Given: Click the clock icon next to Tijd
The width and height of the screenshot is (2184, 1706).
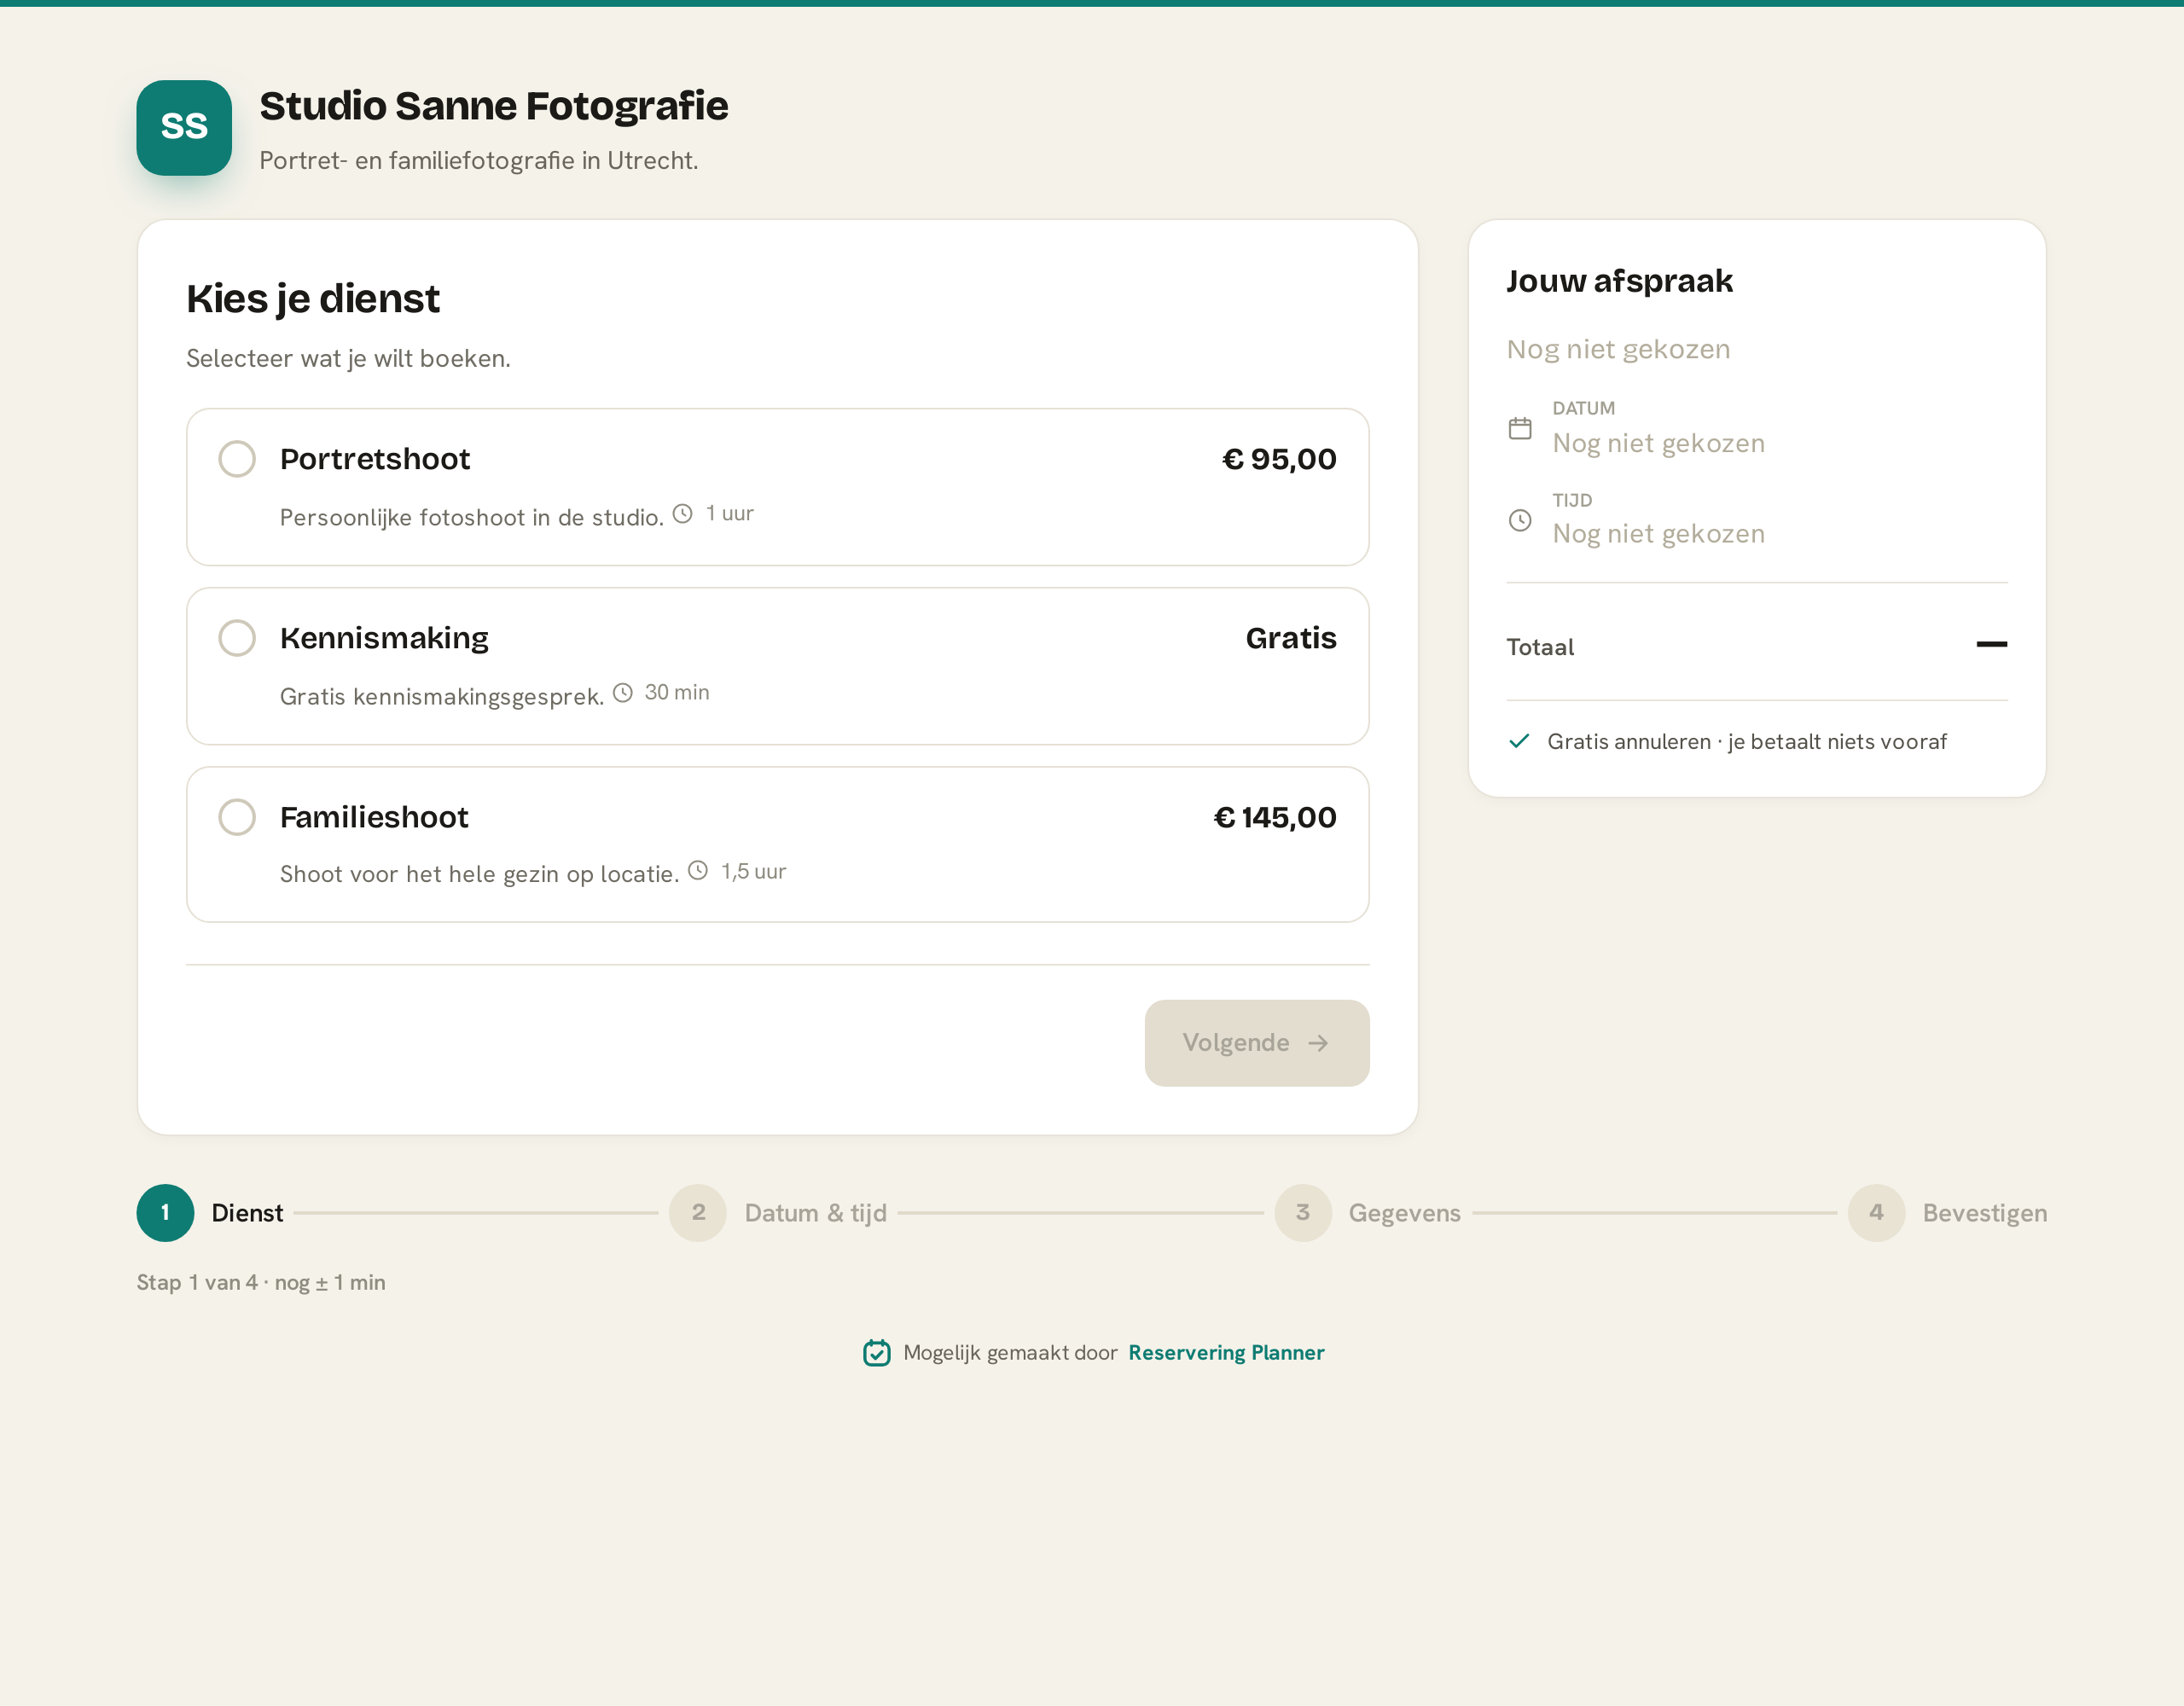Looking at the screenshot, I should click(1520, 520).
